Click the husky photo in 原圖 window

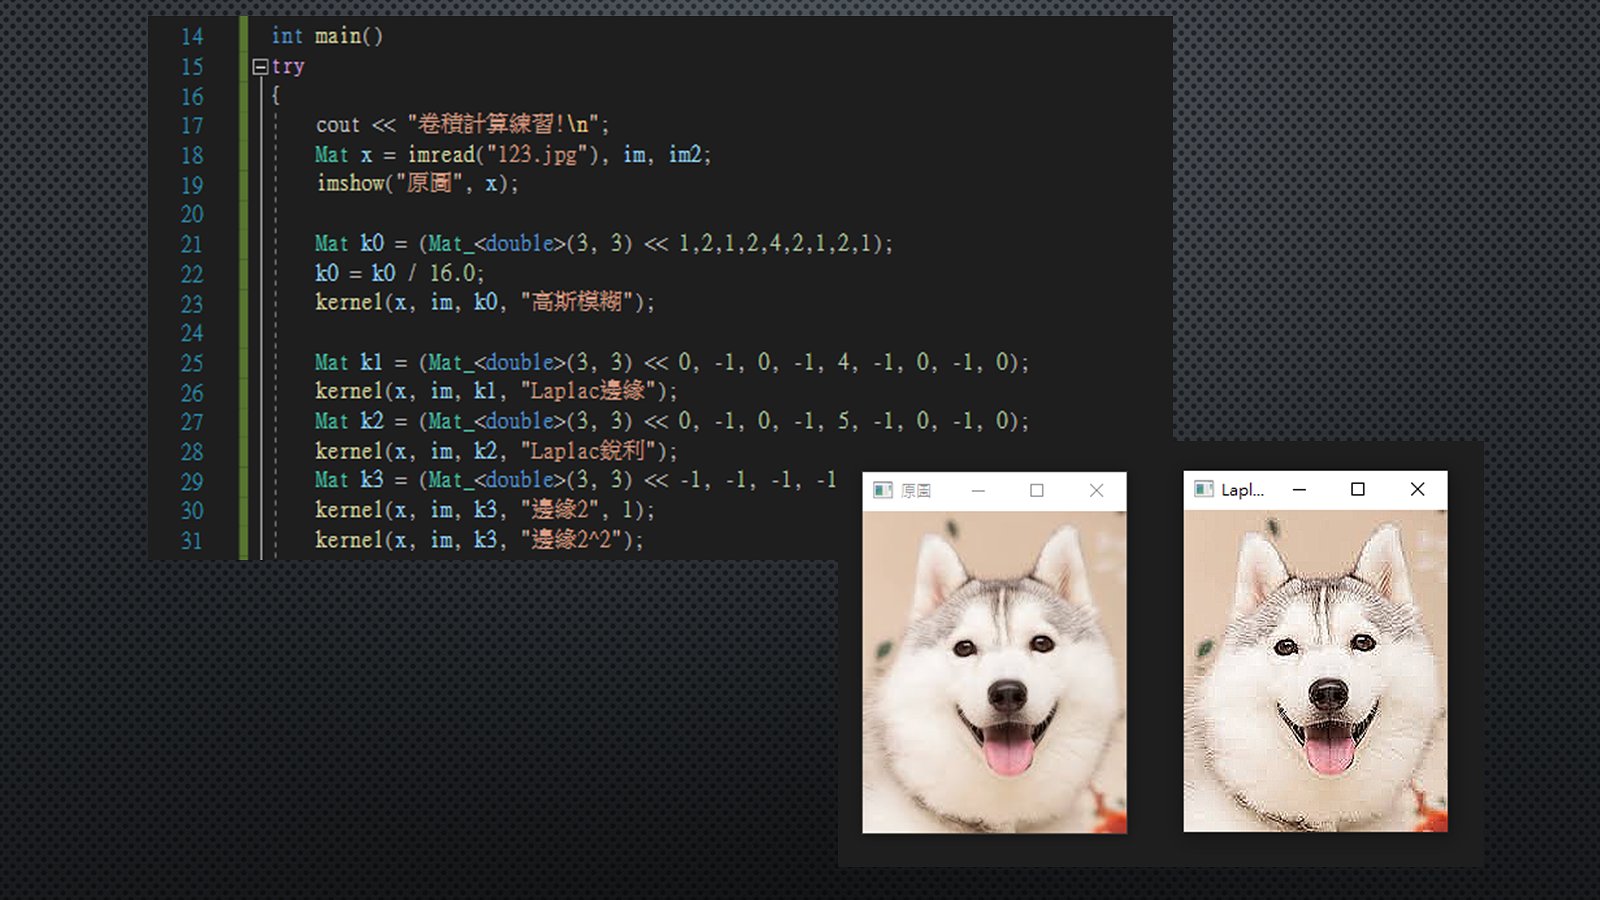tap(994, 671)
